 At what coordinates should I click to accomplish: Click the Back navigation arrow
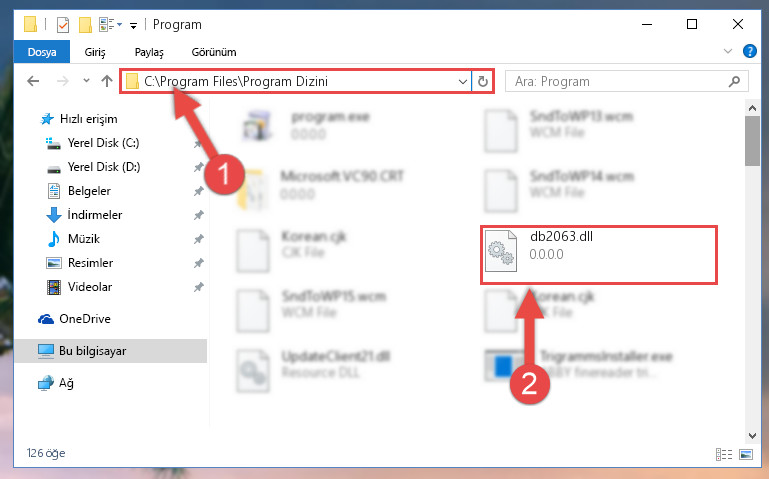coord(33,81)
